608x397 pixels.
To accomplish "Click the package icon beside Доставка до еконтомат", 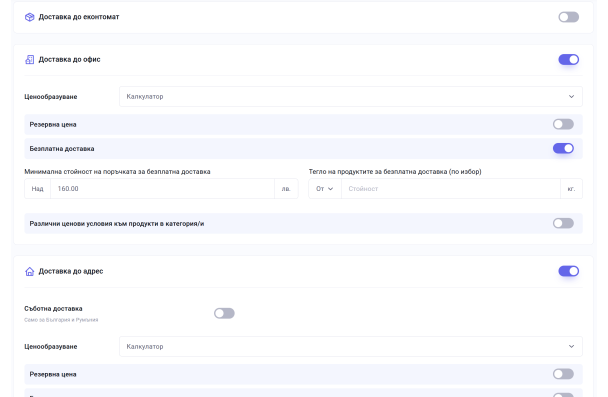I will coord(29,17).
